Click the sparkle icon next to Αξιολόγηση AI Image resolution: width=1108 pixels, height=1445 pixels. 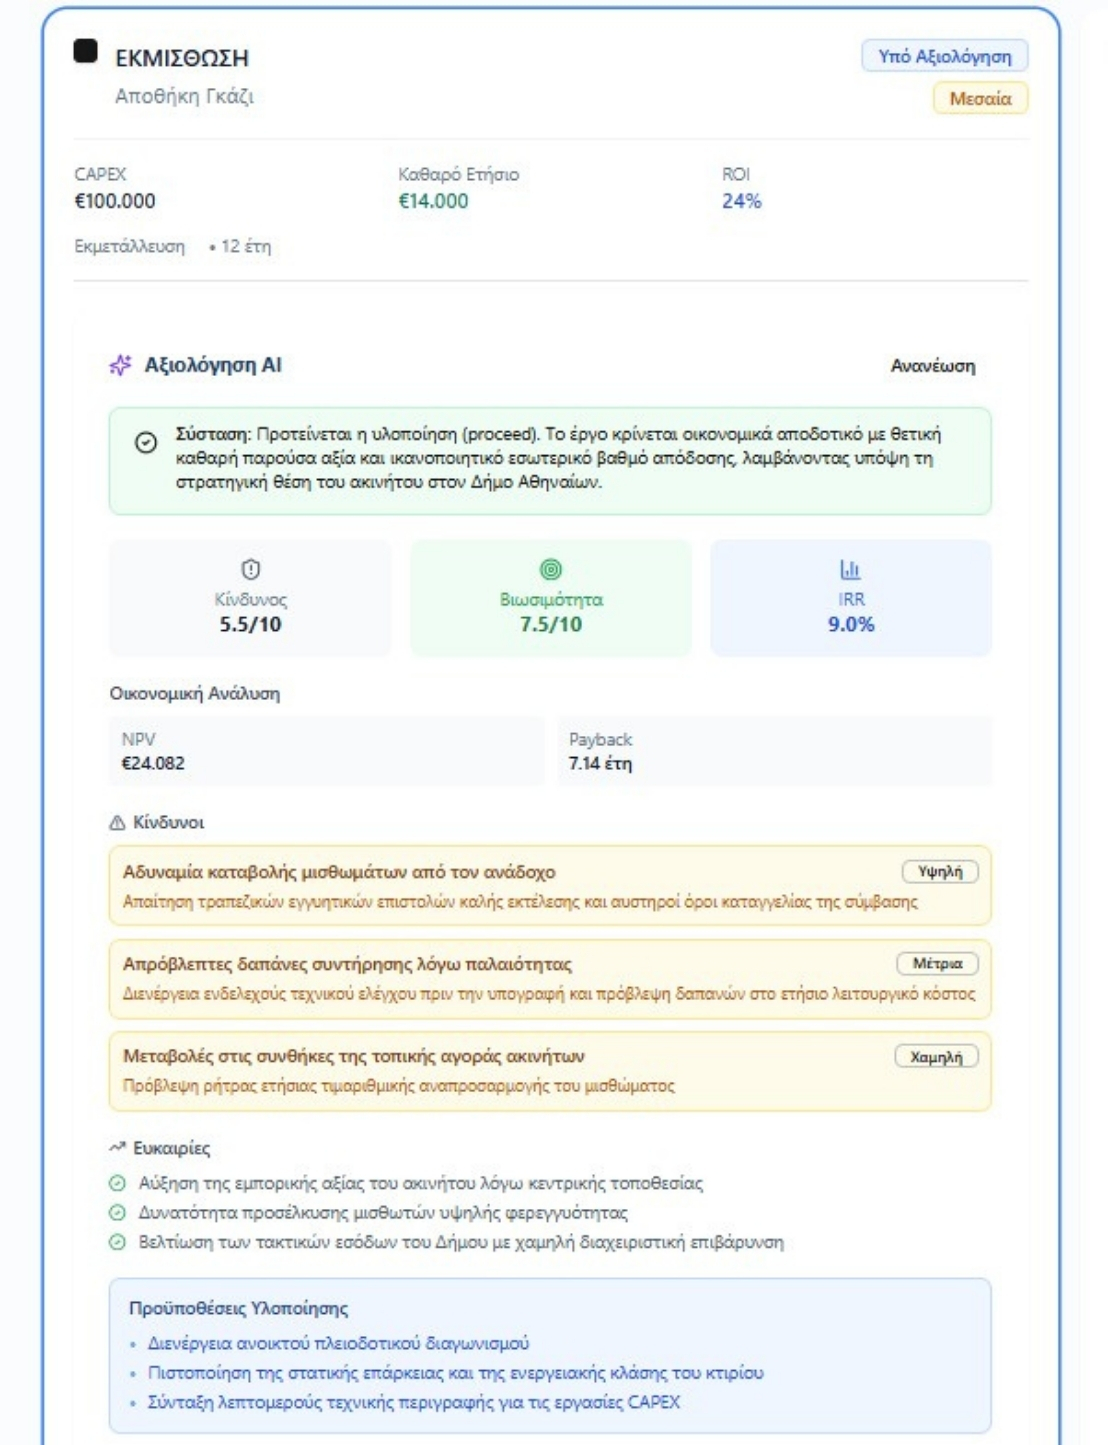coord(120,366)
